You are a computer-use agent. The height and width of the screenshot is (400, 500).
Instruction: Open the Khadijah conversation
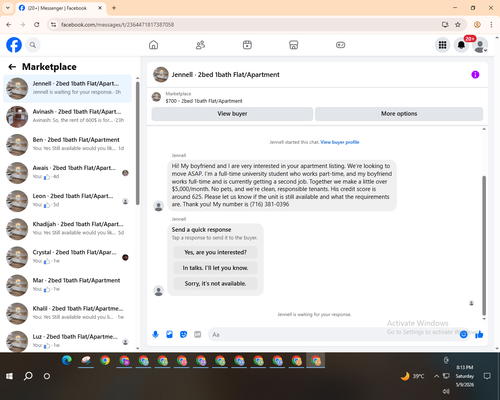pyautogui.click(x=67, y=229)
